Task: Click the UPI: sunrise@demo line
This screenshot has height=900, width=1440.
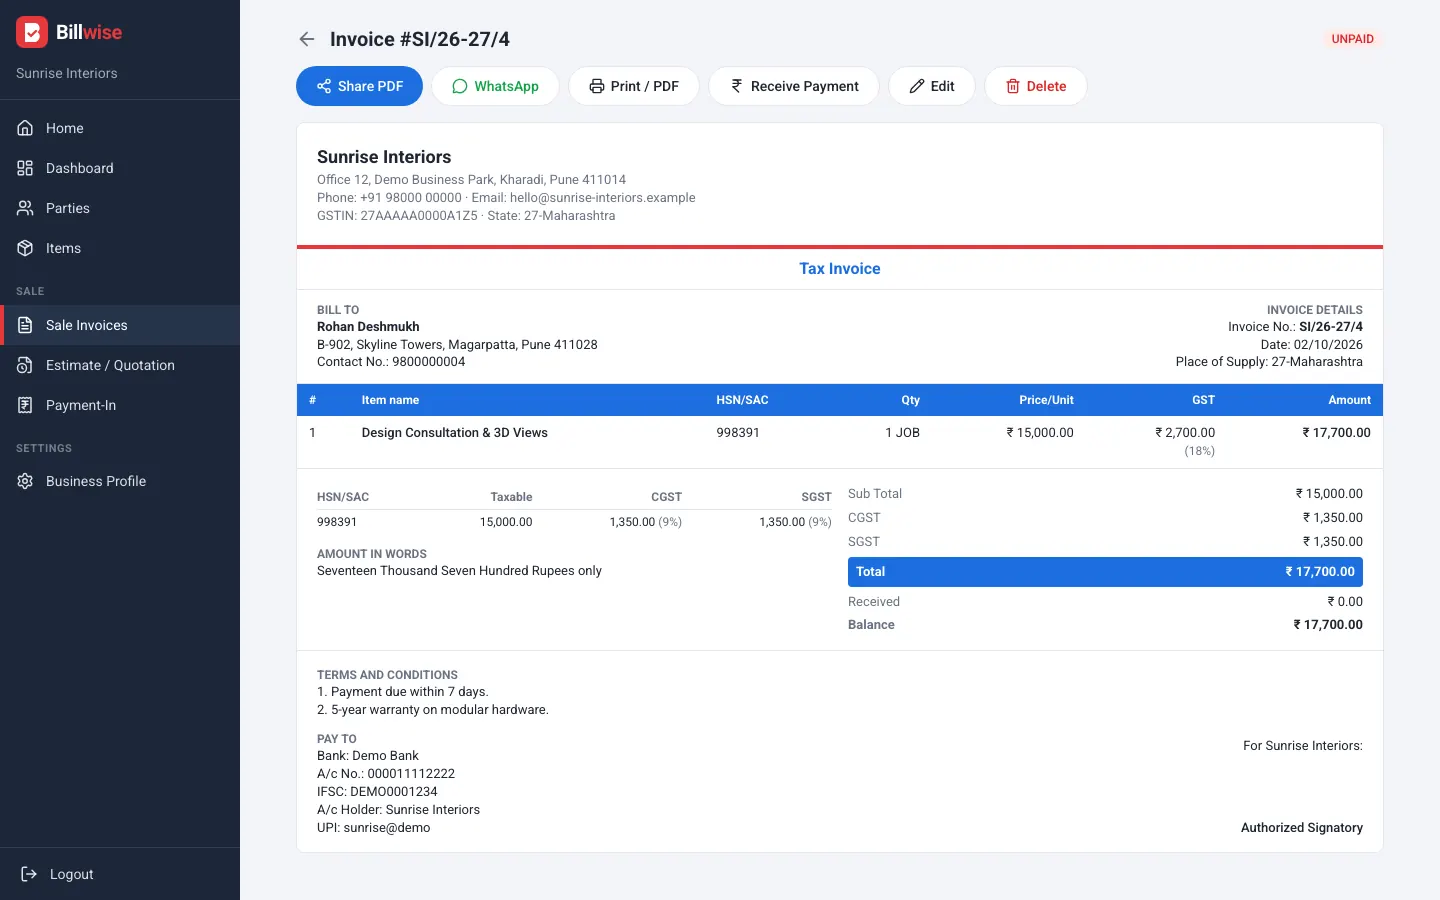Action: click(x=374, y=828)
